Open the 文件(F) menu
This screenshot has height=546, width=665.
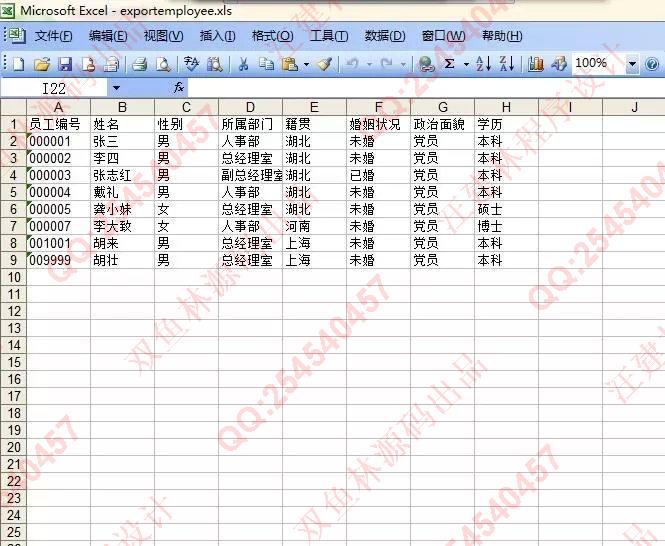53,36
